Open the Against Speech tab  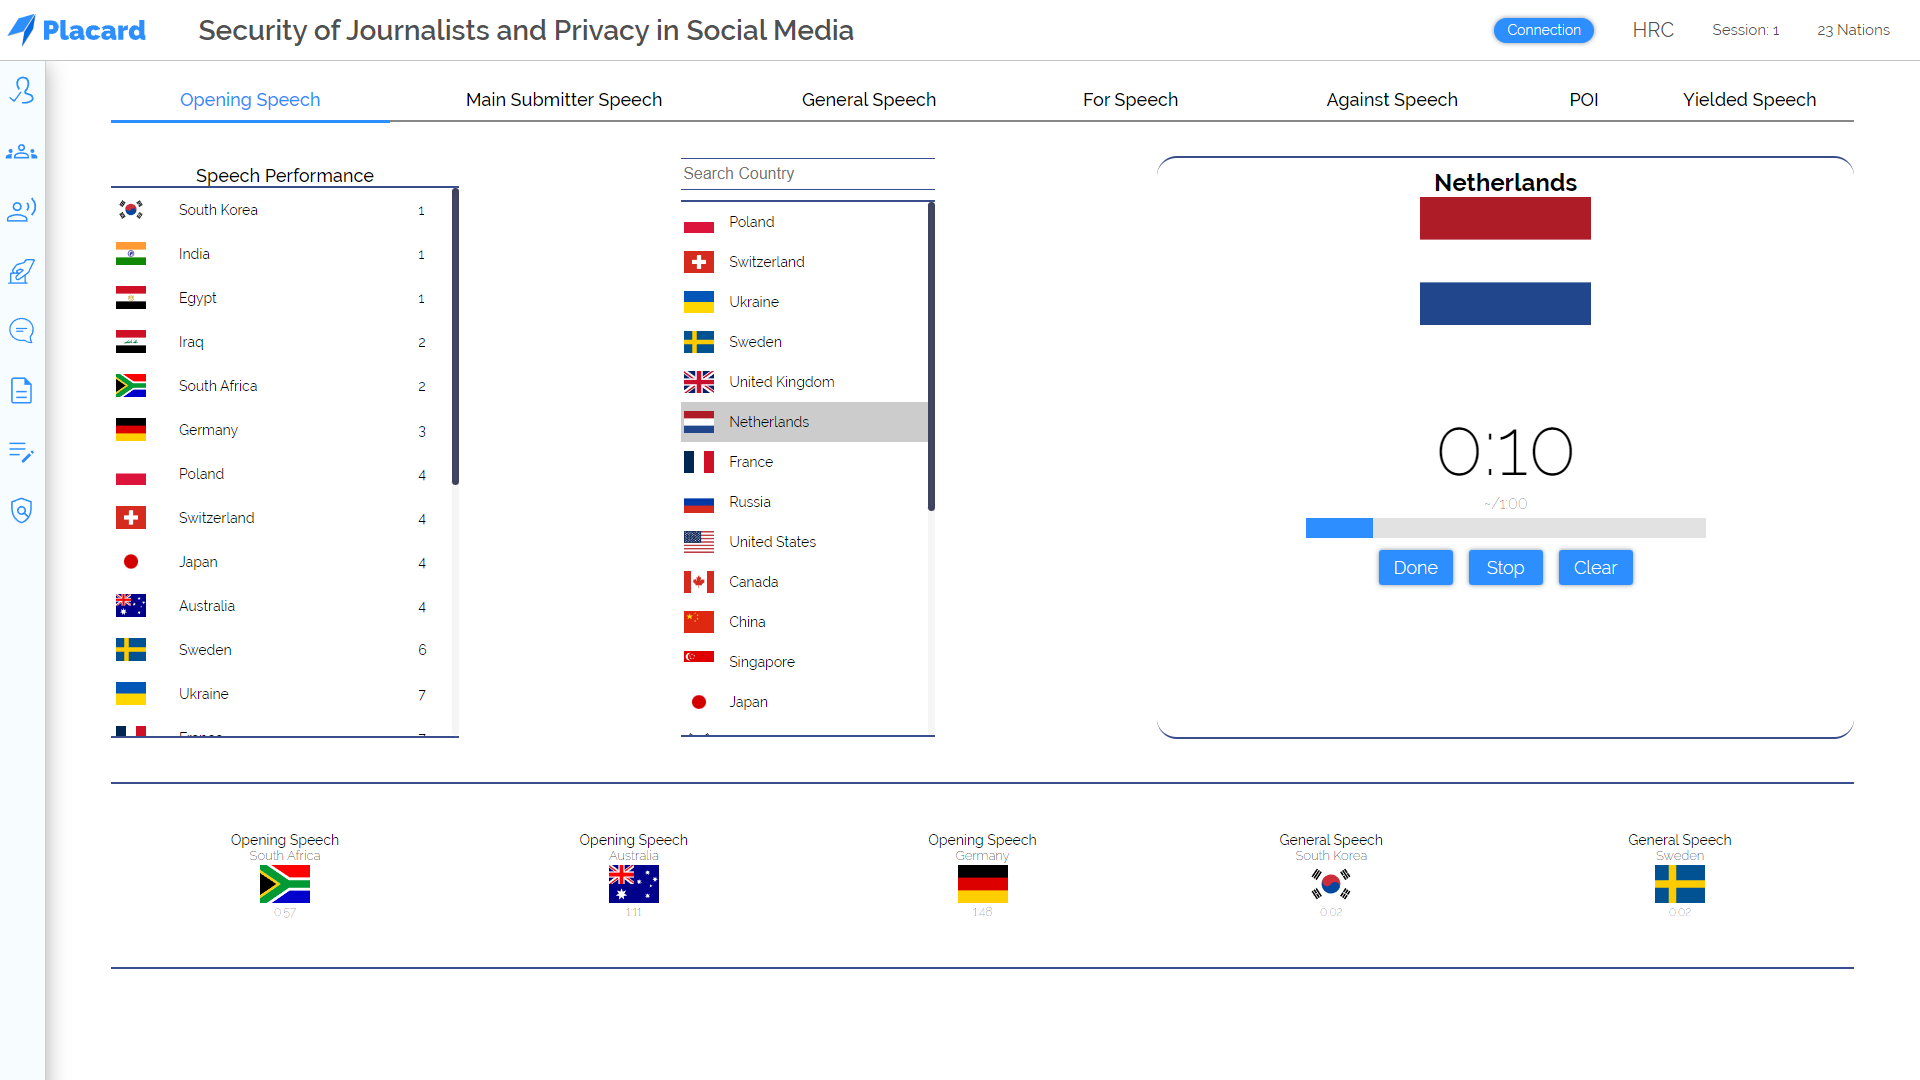coord(1391,100)
